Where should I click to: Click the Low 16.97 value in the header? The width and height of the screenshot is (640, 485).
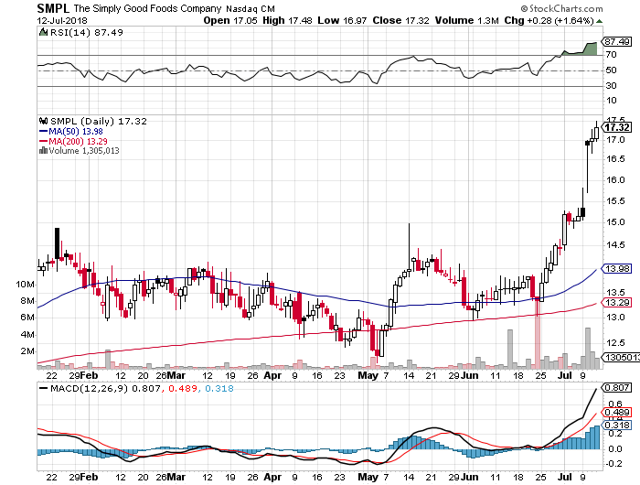pyautogui.click(x=342, y=20)
